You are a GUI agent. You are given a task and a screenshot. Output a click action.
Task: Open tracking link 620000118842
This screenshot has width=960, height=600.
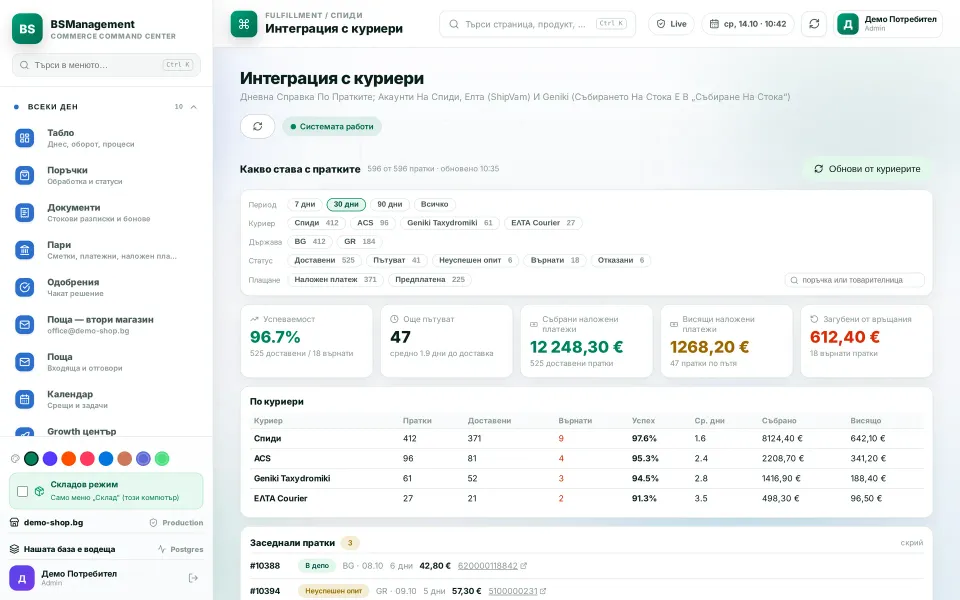pos(487,566)
